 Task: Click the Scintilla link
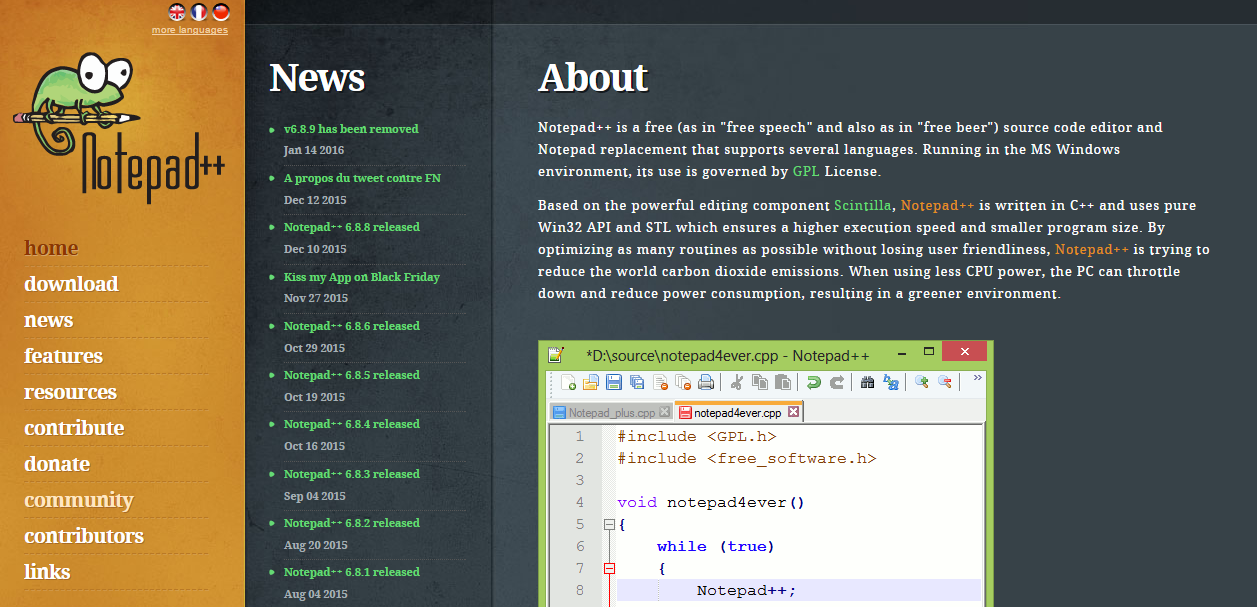(x=863, y=205)
